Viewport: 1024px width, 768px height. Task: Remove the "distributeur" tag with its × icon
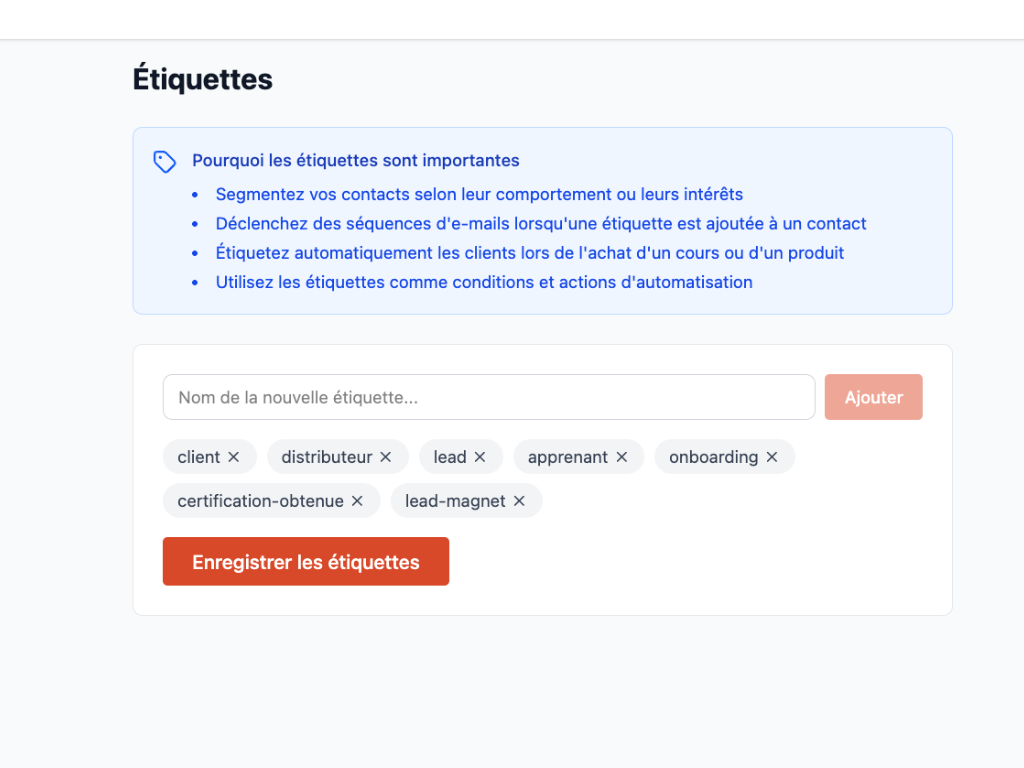(387, 456)
